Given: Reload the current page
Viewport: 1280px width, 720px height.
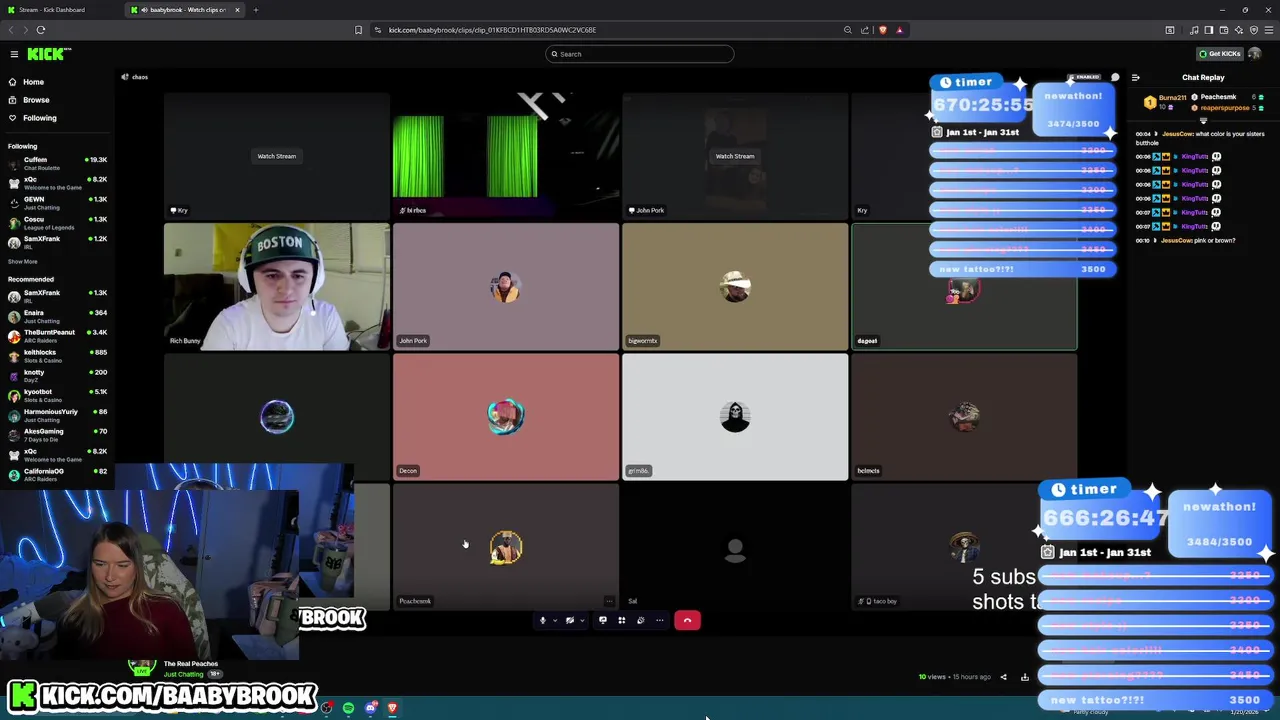Looking at the screenshot, I should (41, 30).
